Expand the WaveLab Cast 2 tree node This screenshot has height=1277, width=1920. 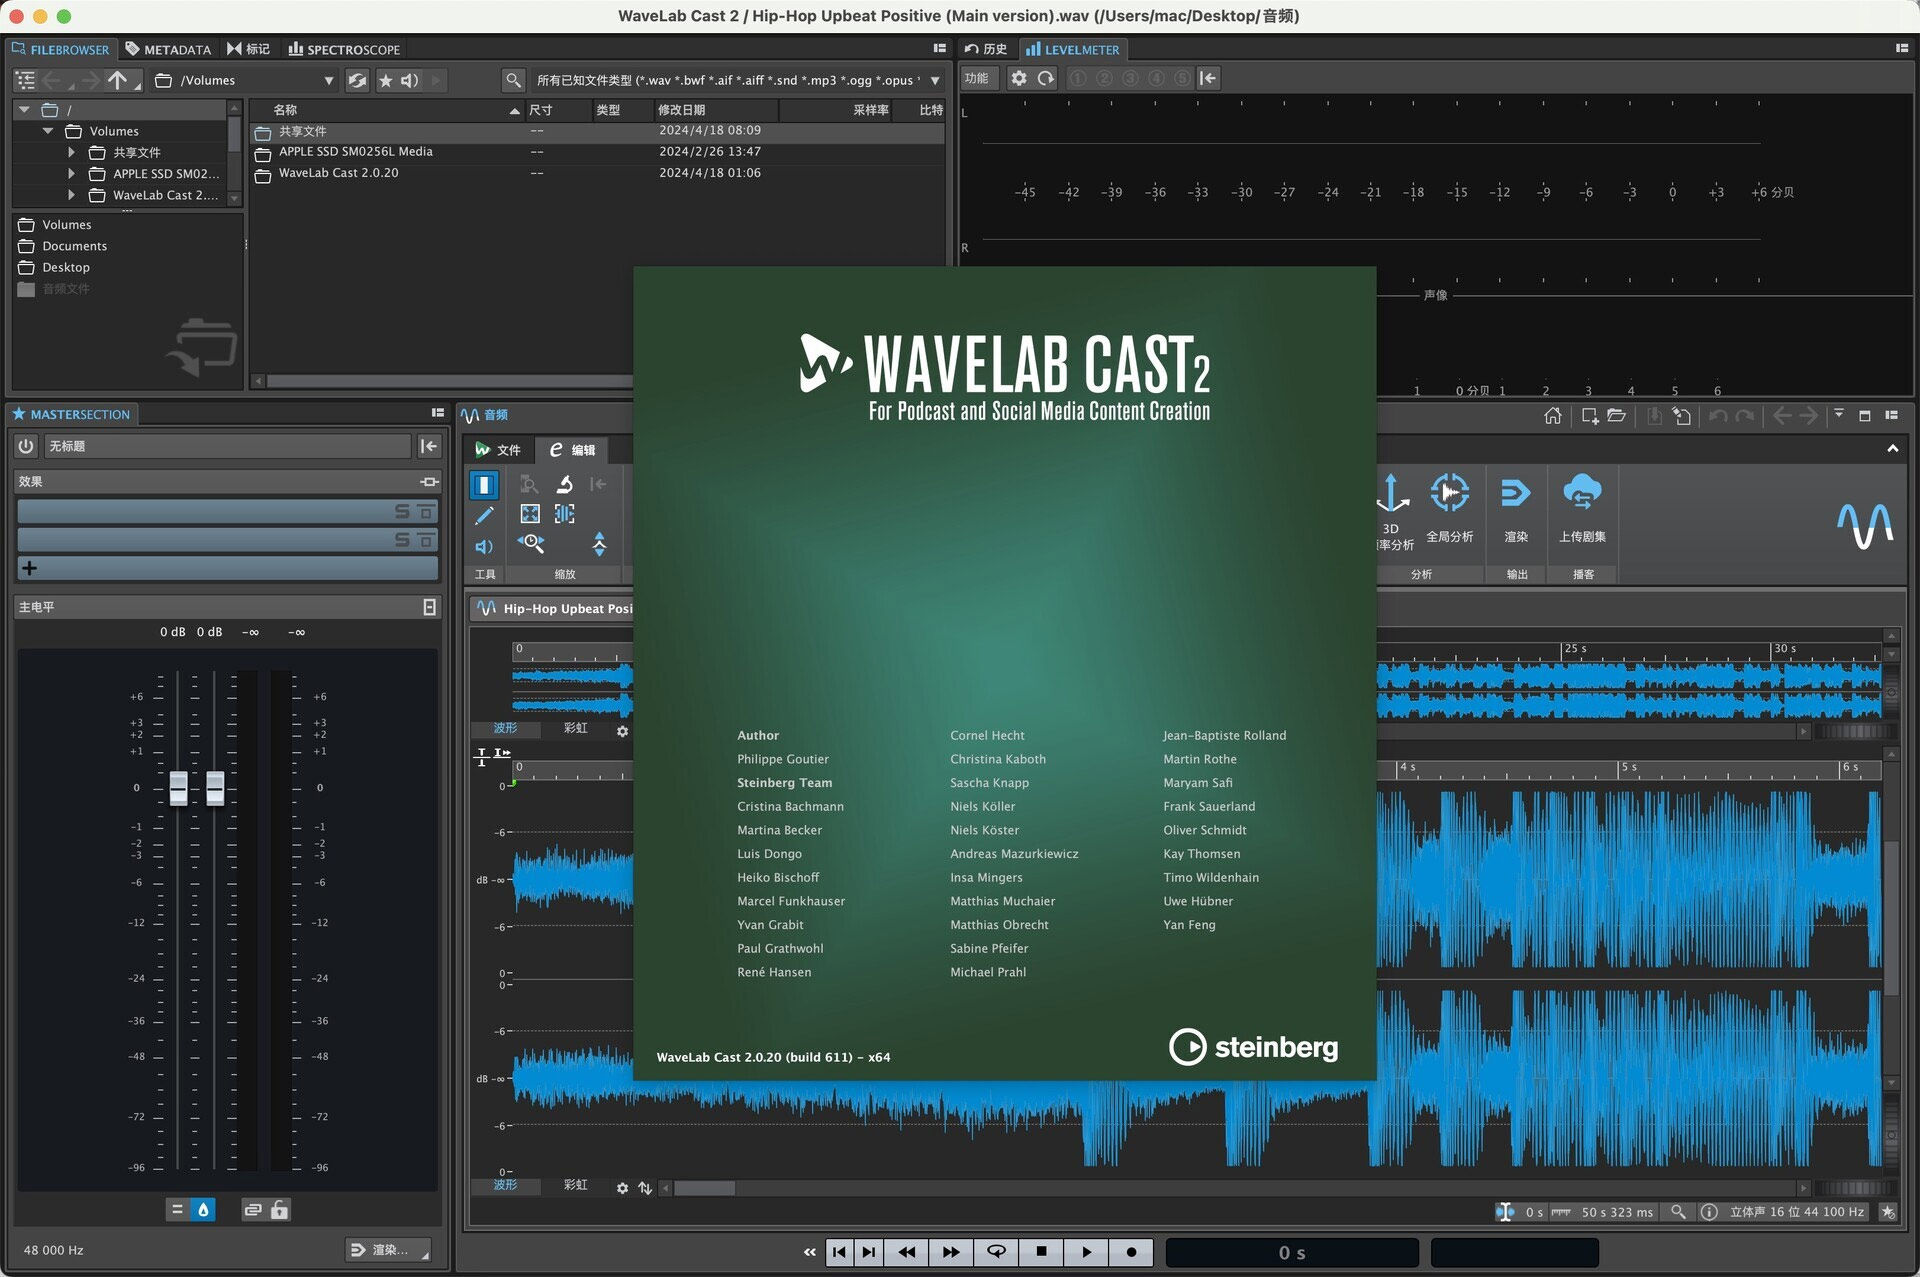coord(71,195)
